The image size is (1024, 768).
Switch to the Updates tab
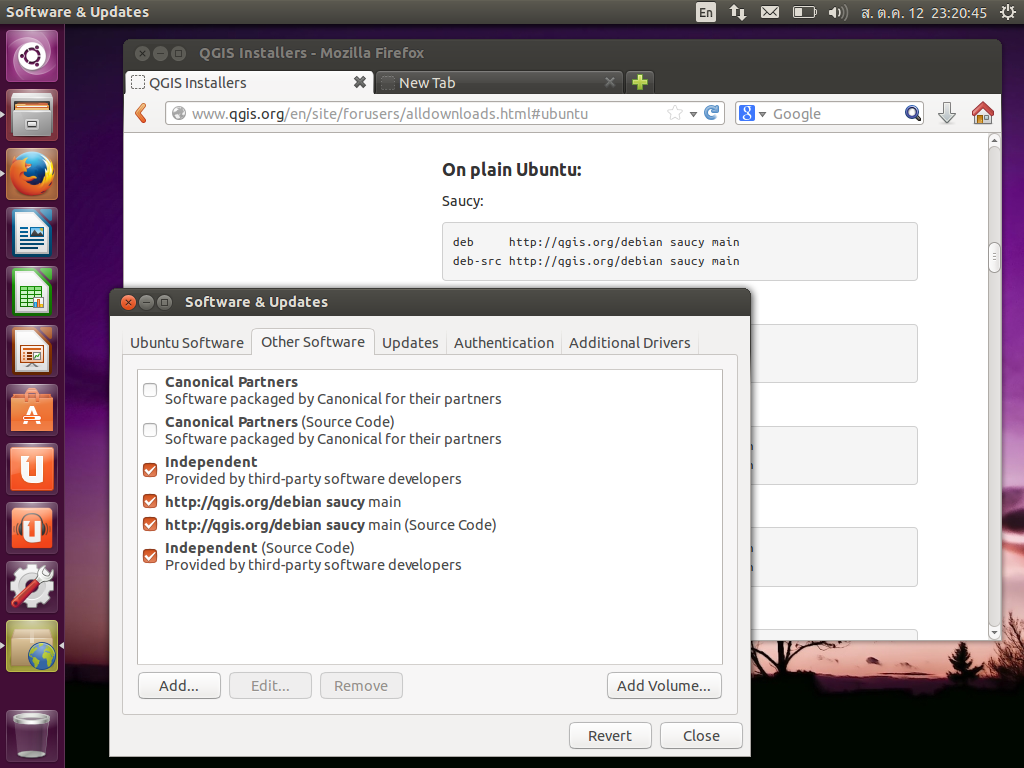[410, 343]
